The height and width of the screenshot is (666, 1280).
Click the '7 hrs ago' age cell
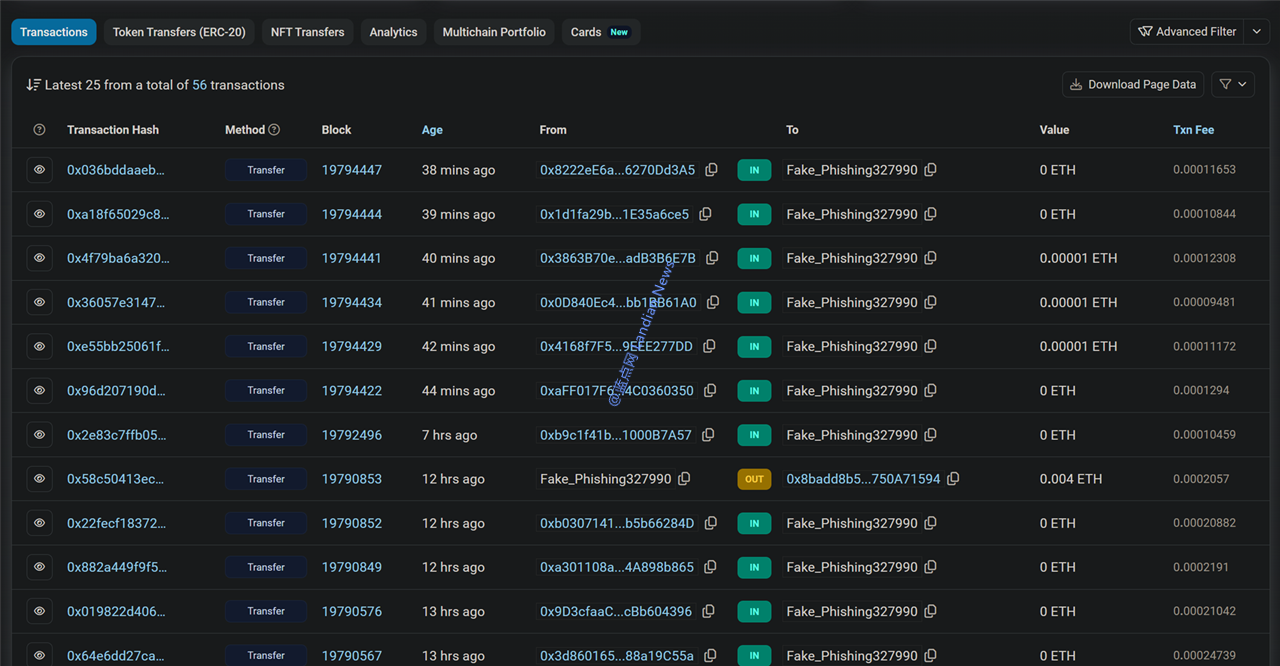click(x=449, y=435)
